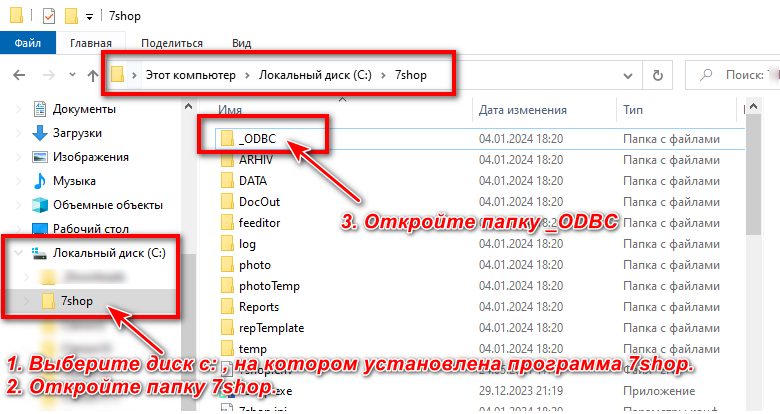Click the file list vertical scrollbar
780x414 pixels.
(x=754, y=175)
